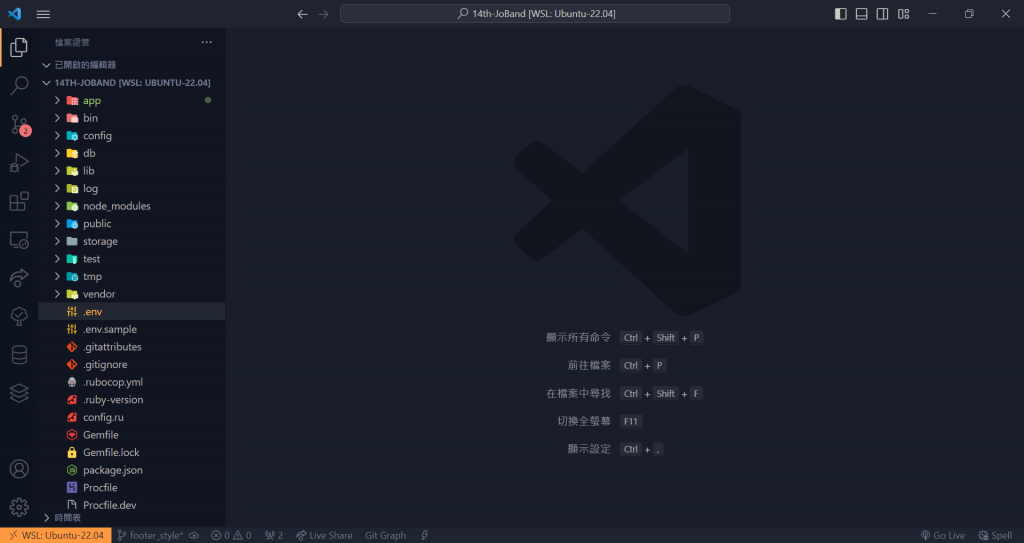The image size is (1024, 543).
Task: Go back with the left arrow
Action: (x=302, y=14)
